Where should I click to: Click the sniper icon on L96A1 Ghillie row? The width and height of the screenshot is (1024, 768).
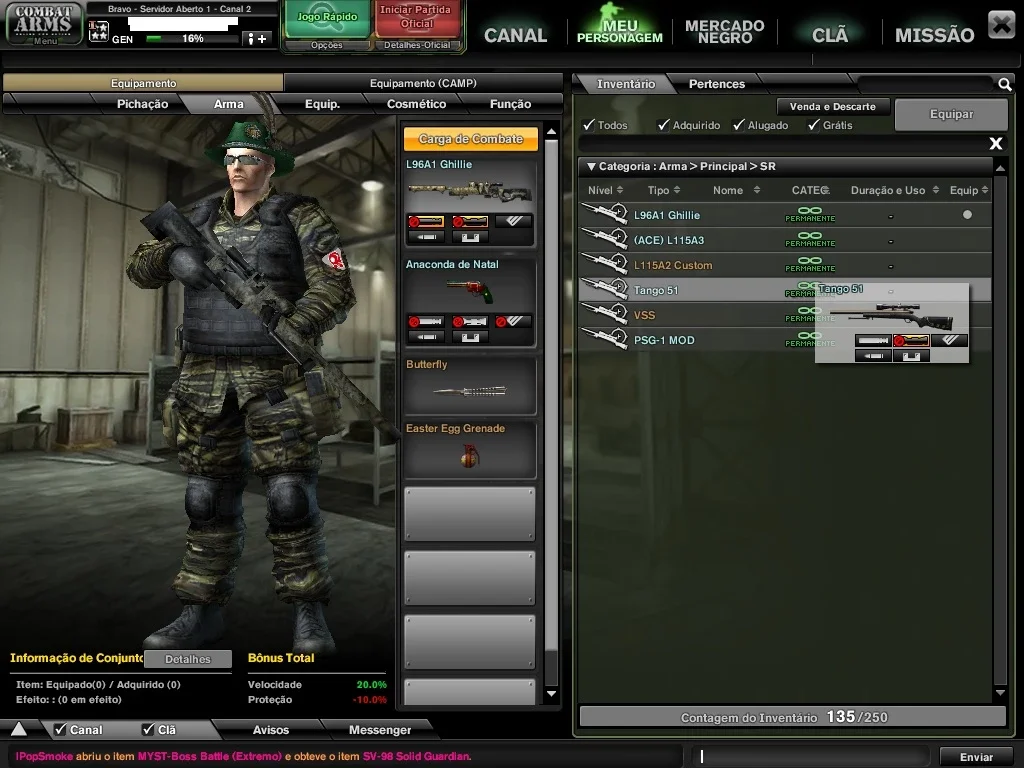(604, 214)
